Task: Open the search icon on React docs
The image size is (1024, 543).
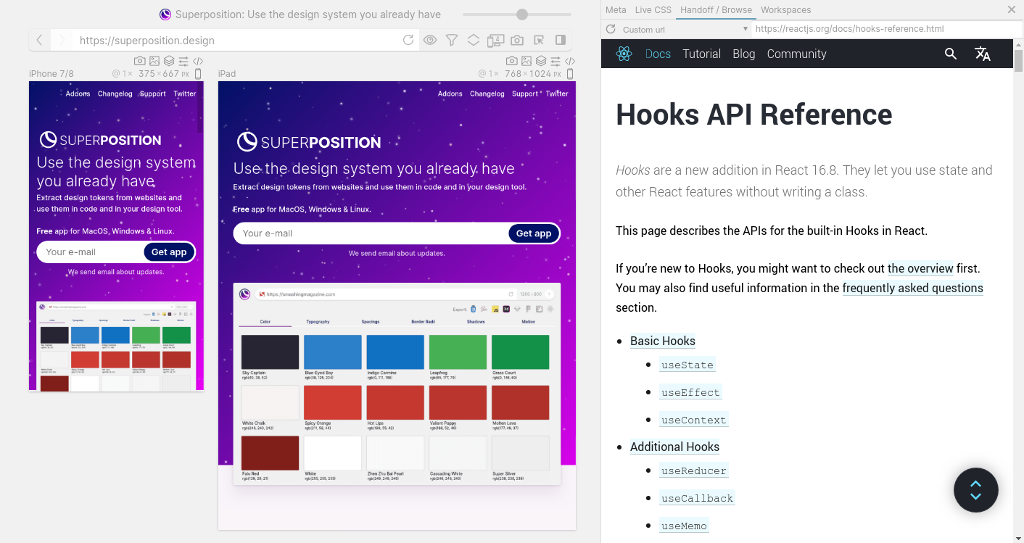Action: point(951,54)
